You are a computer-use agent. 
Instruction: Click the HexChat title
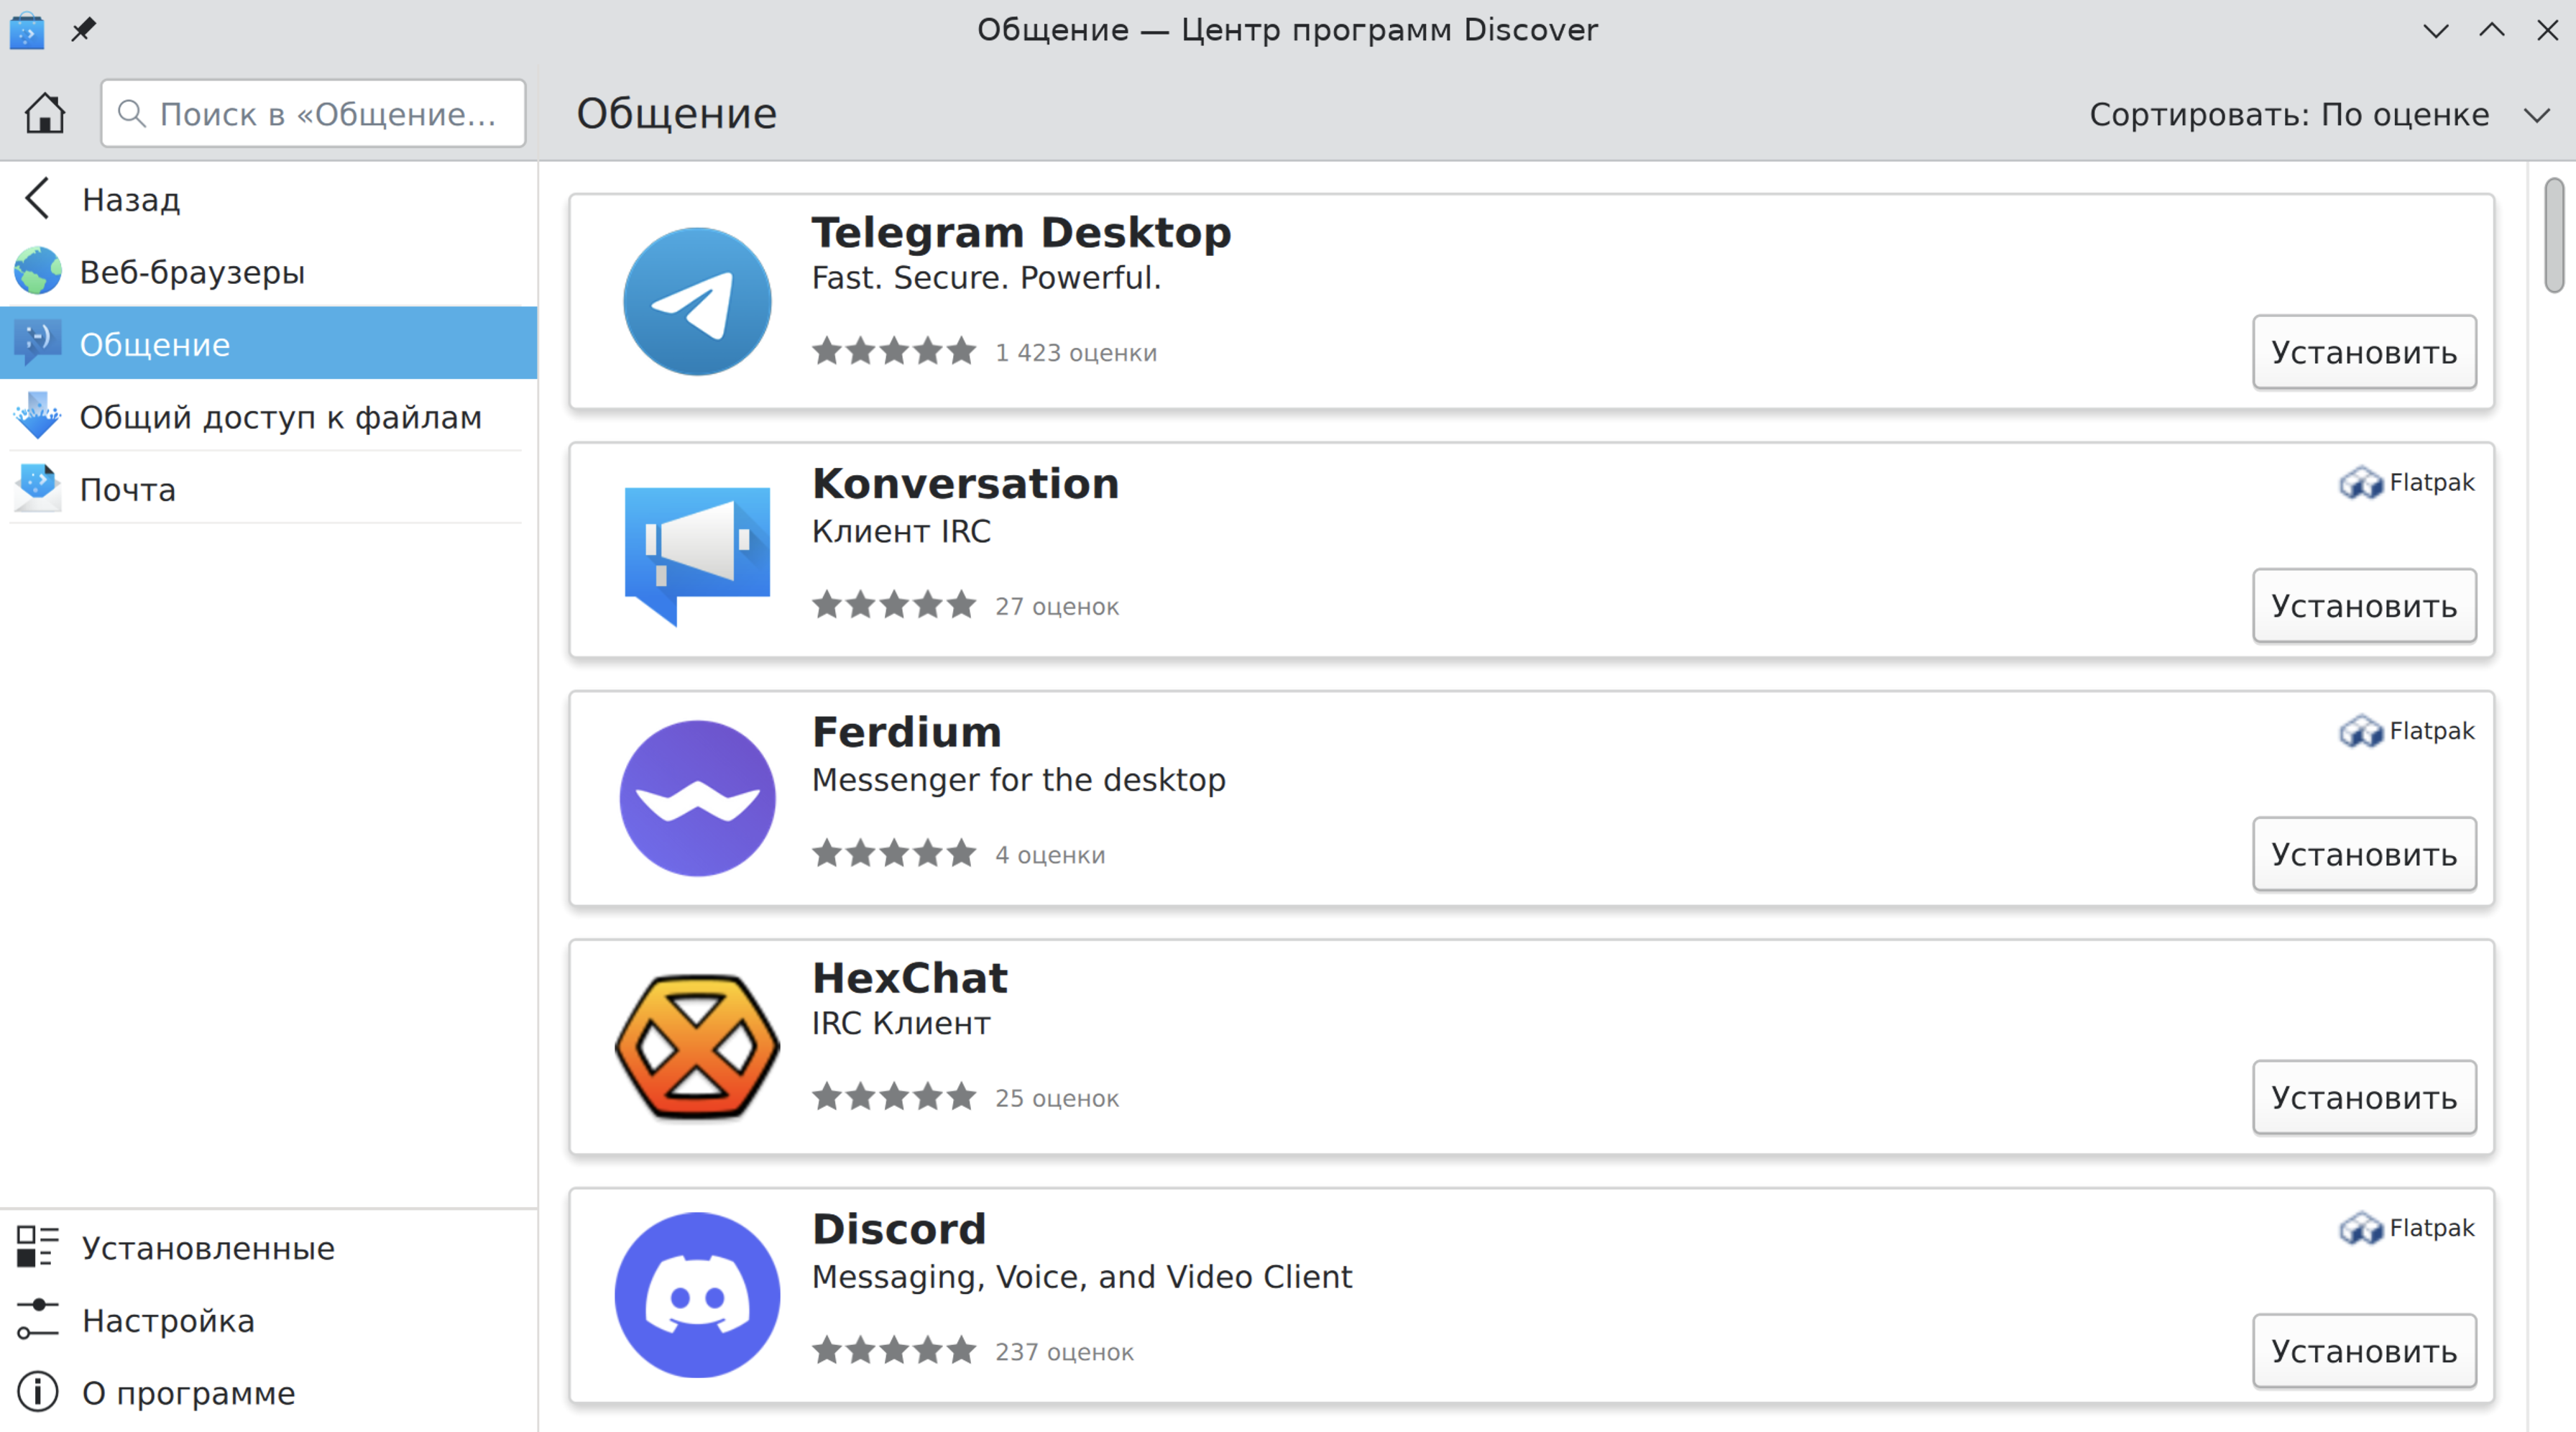909,977
